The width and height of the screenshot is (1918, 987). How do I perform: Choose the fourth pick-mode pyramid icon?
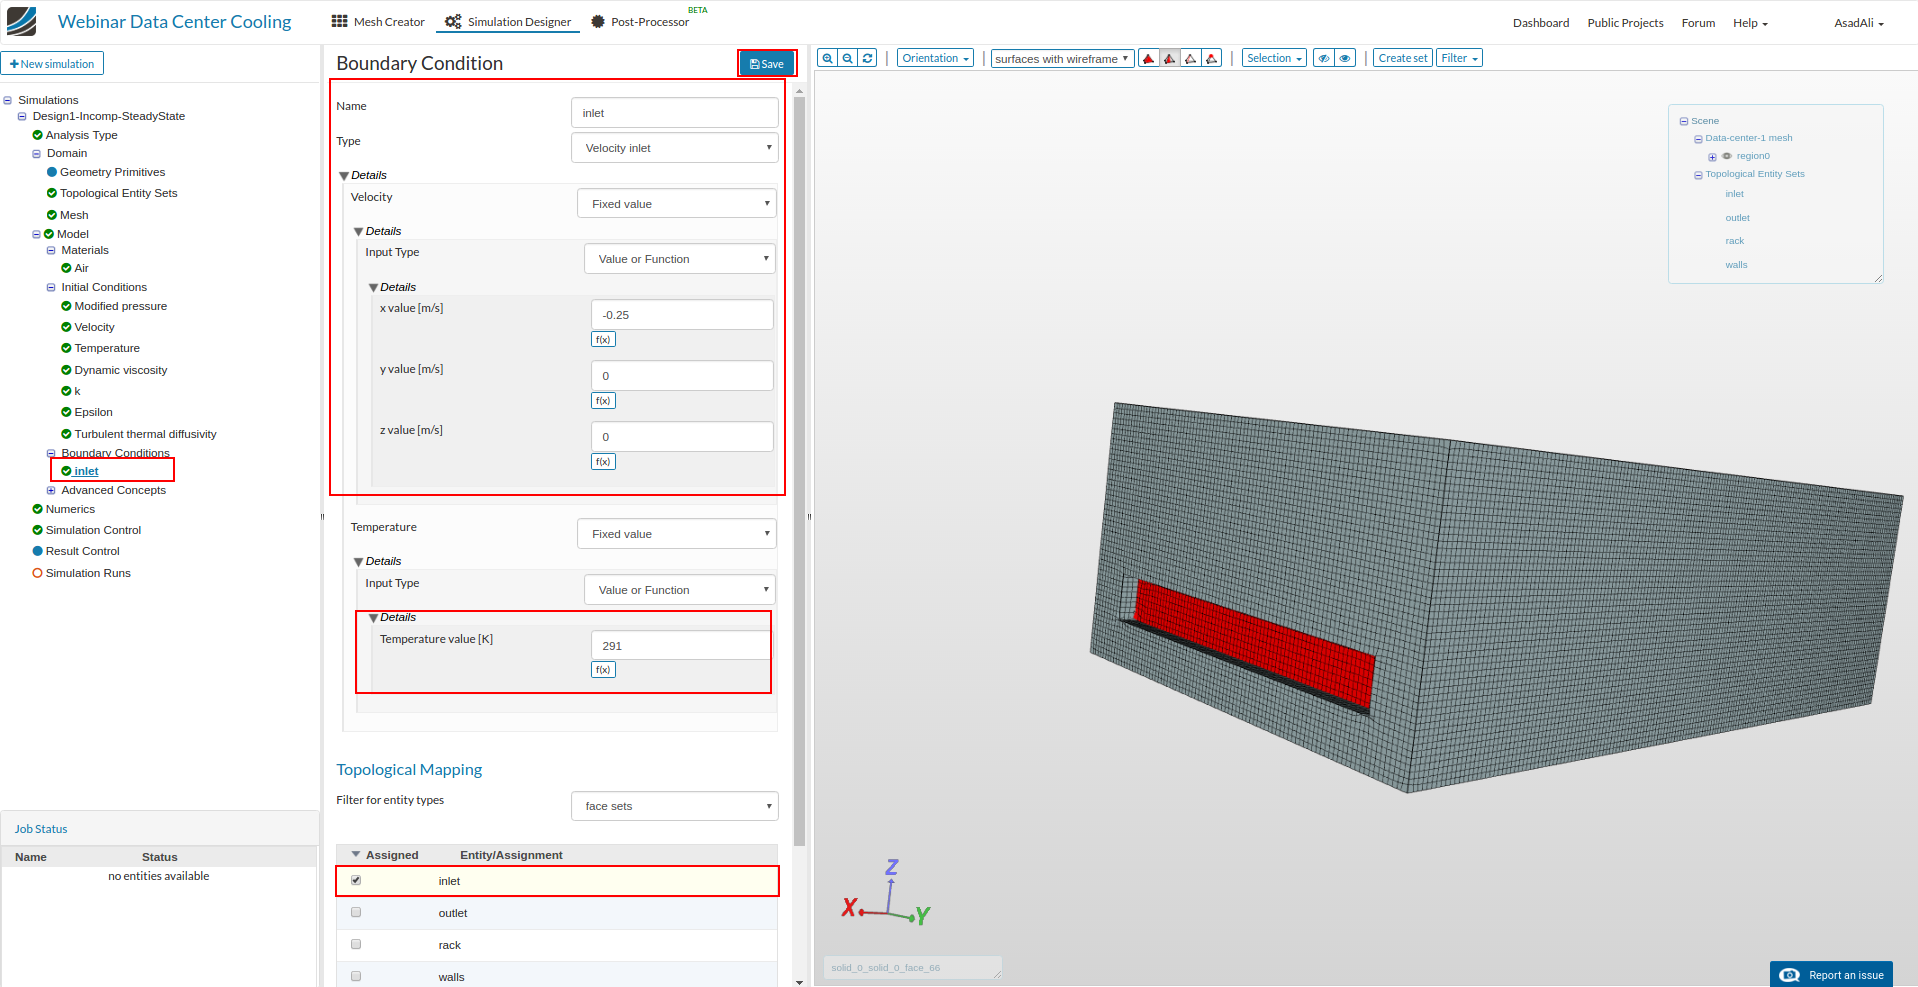pyautogui.click(x=1212, y=58)
